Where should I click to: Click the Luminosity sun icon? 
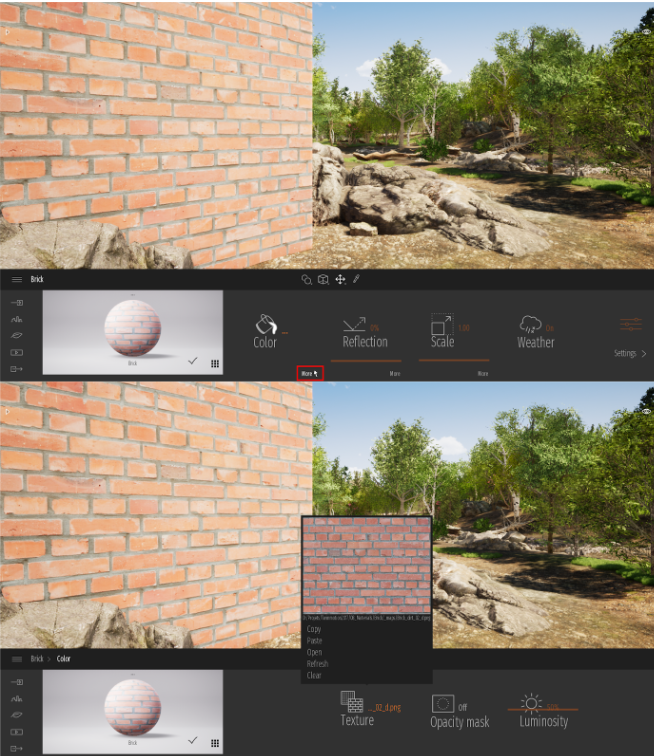pos(529,703)
